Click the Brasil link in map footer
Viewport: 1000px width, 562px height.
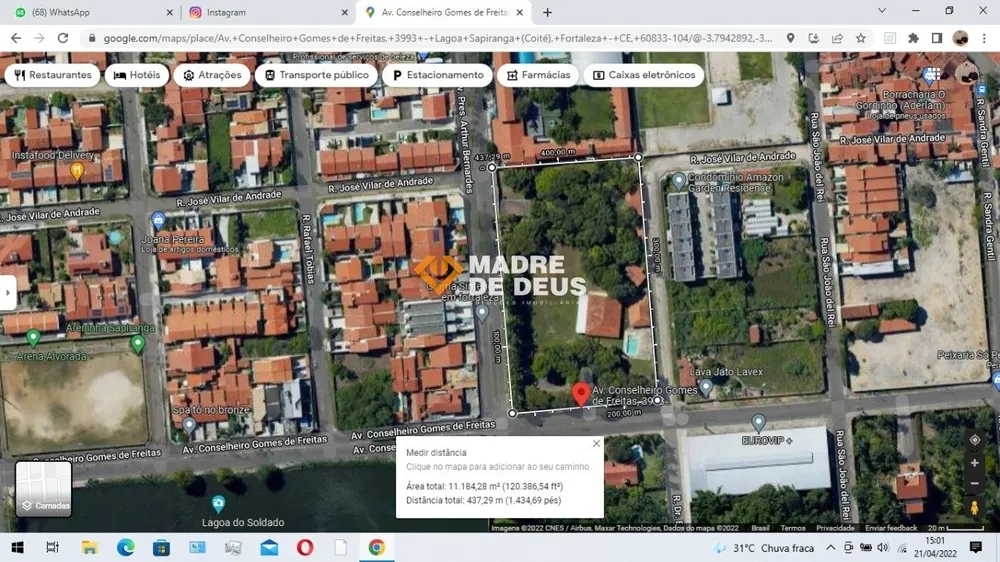760,528
